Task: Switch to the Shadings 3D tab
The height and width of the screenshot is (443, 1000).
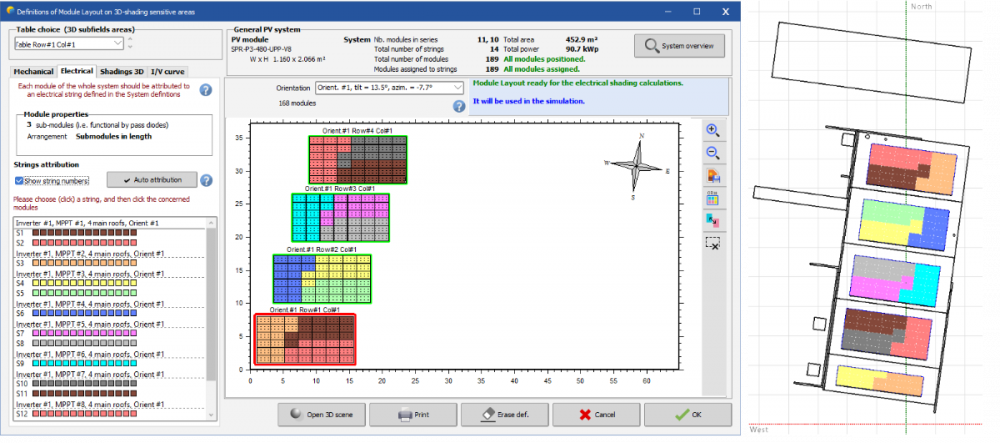Action: (124, 72)
